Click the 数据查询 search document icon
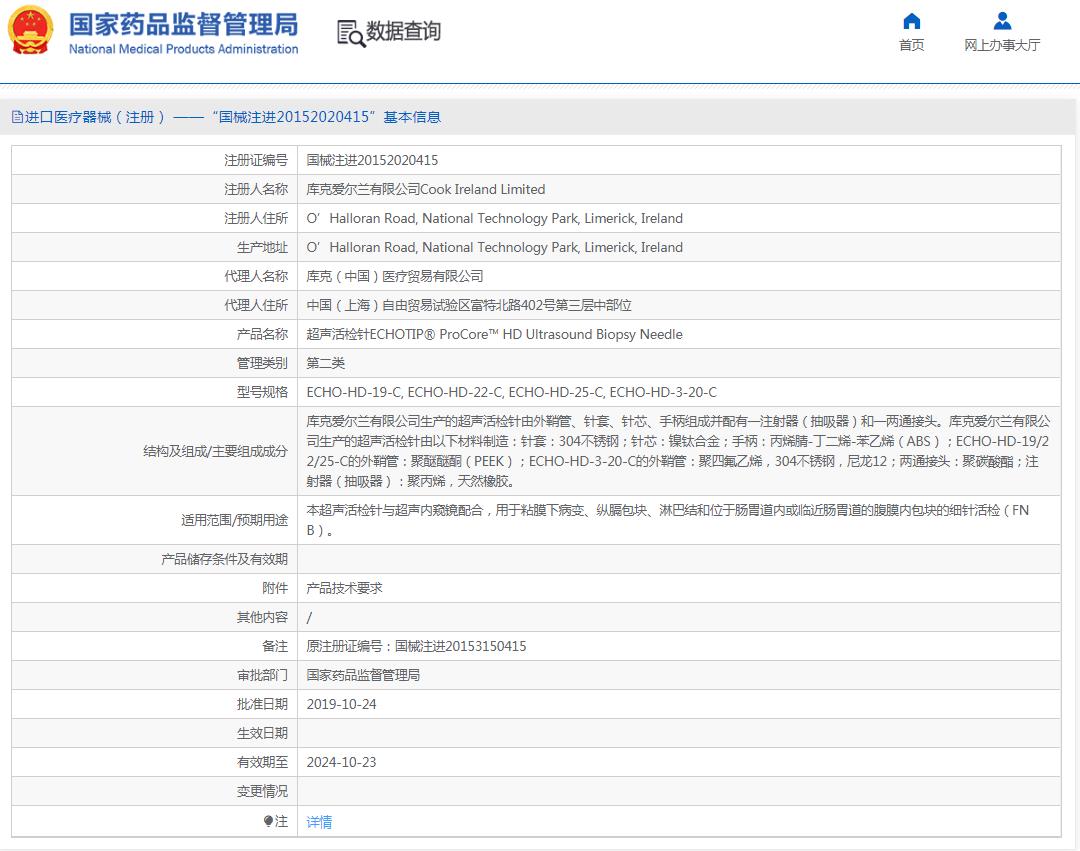Viewport: 1080px width, 851px height. pyautogui.click(x=351, y=33)
